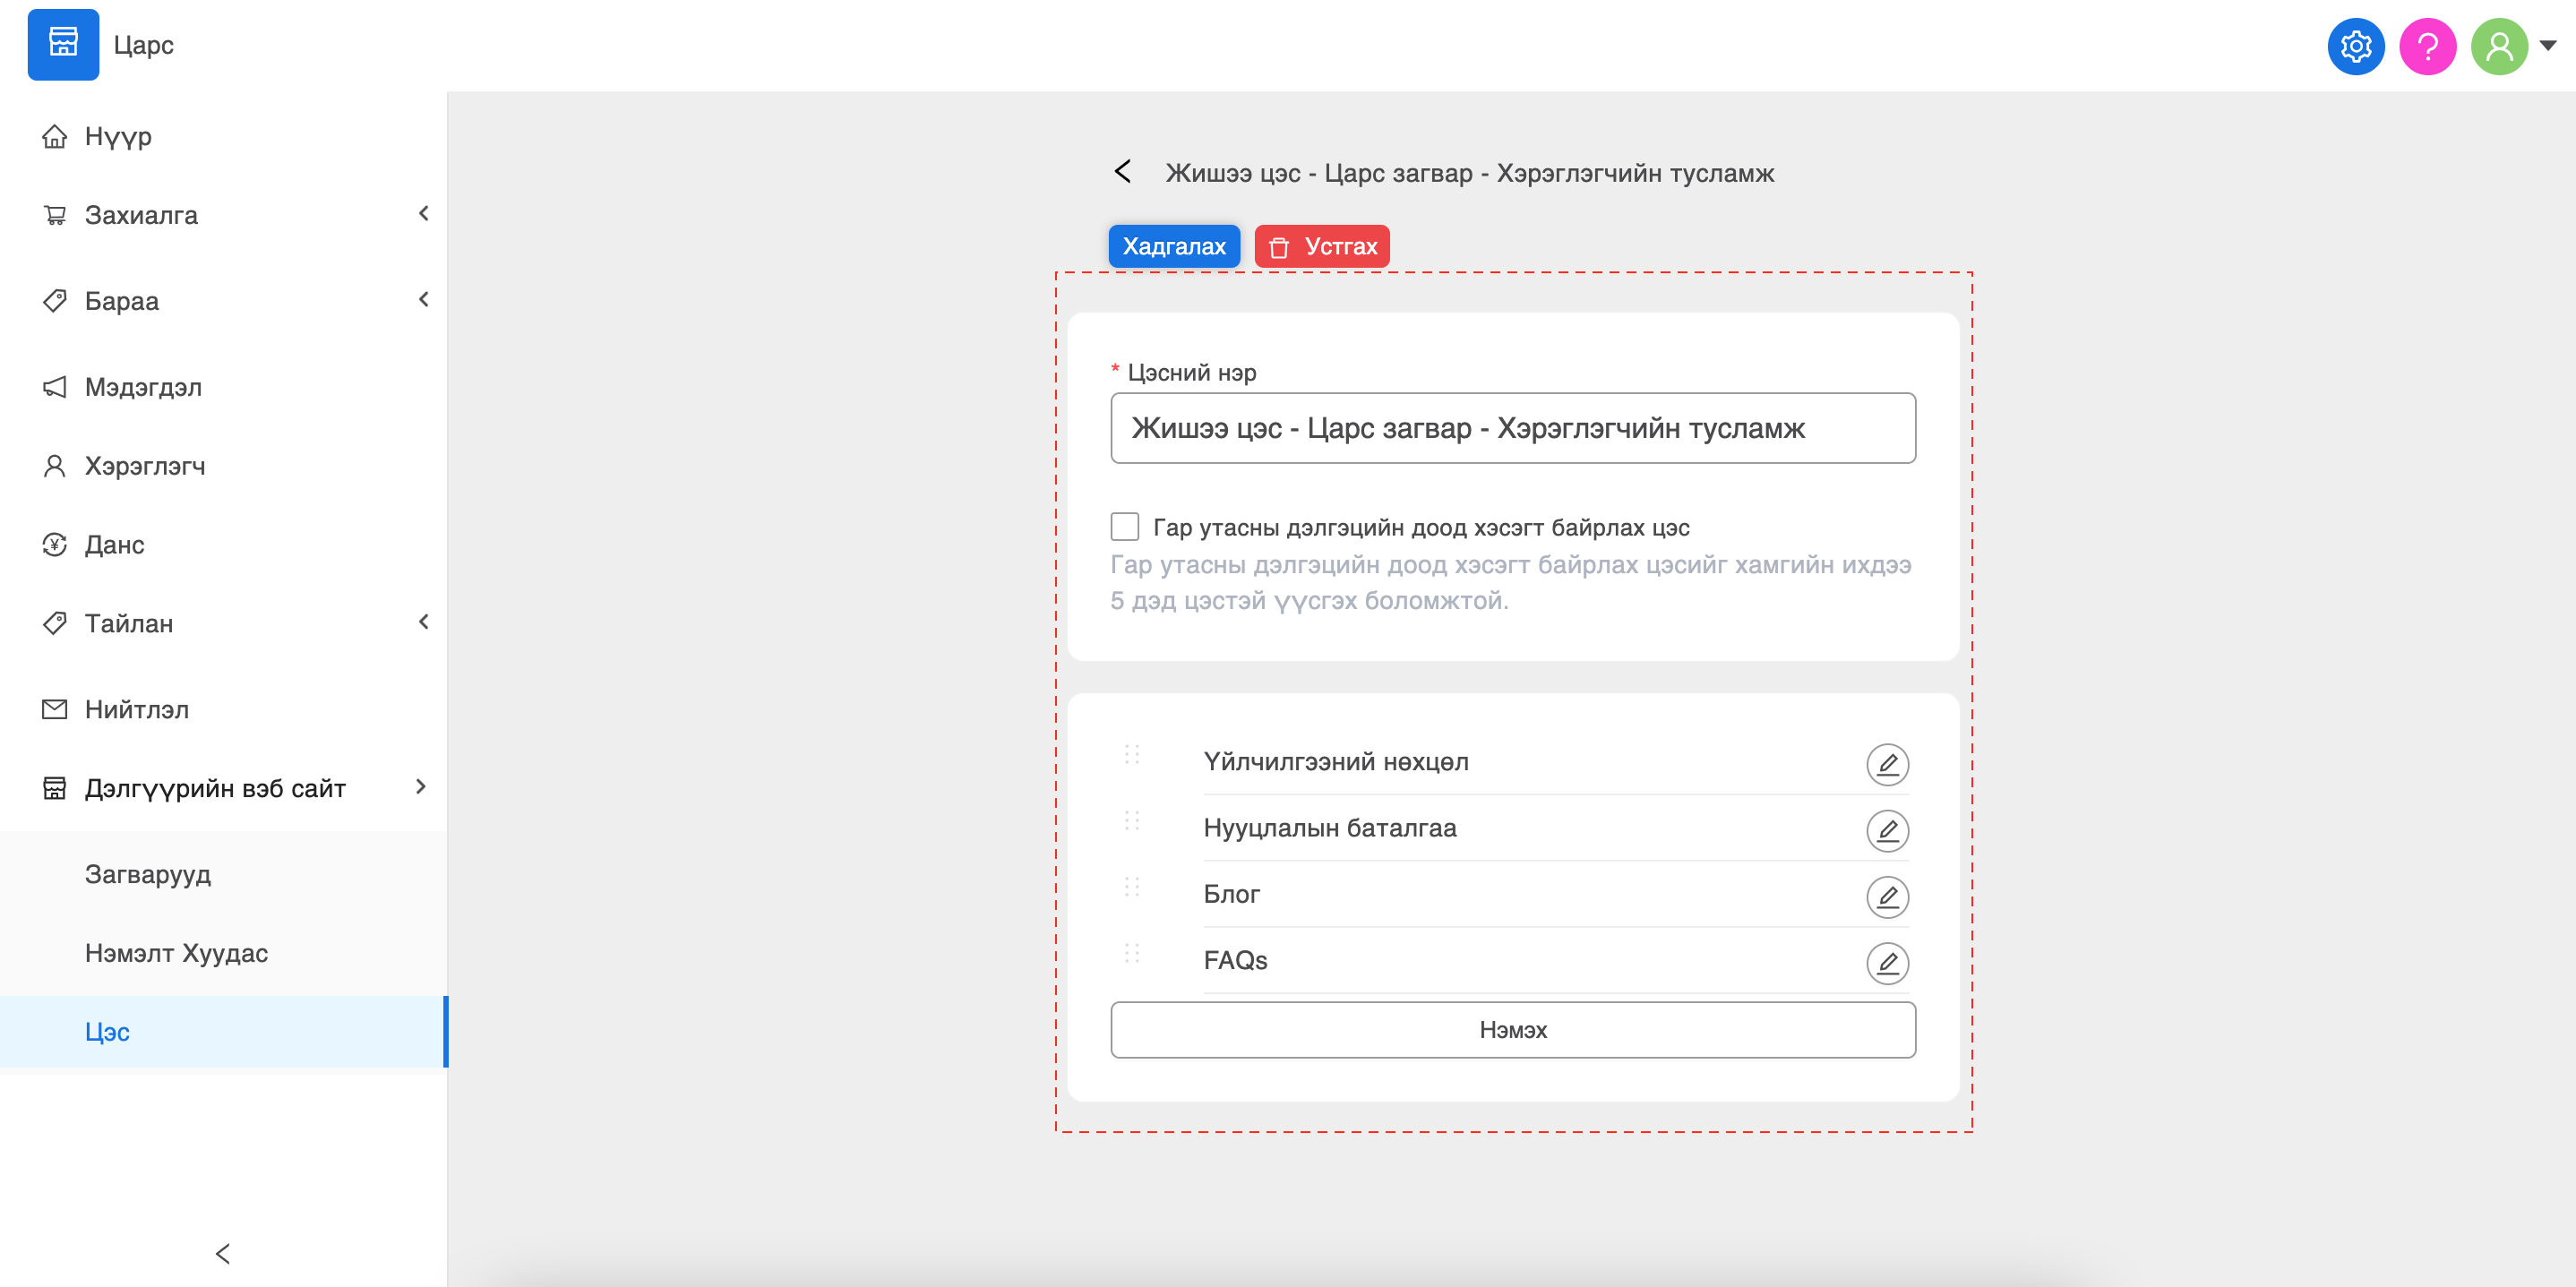Open the Загварууд submenu

coord(223,875)
